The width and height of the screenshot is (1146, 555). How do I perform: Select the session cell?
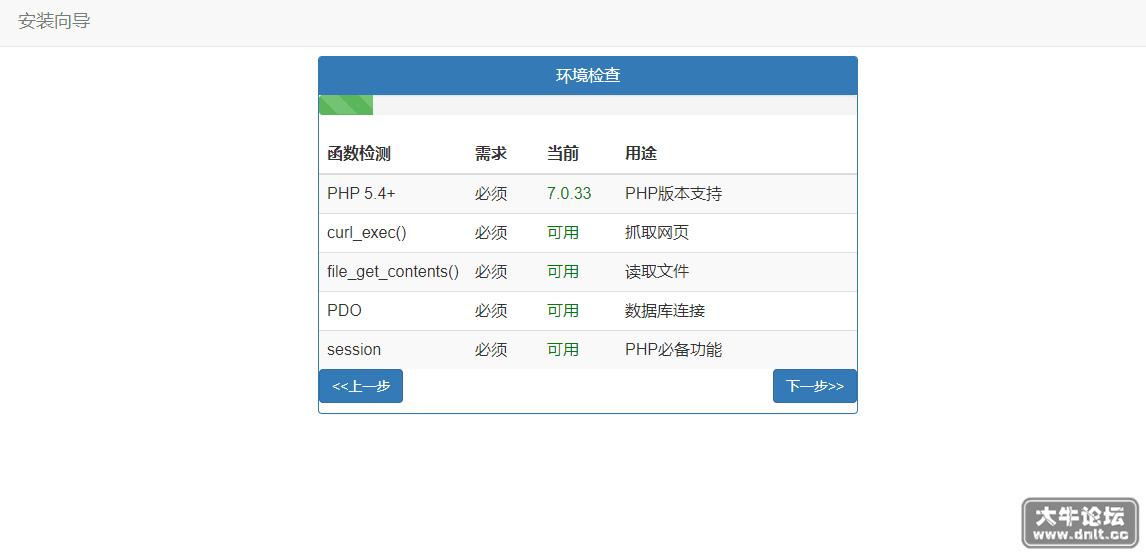[x=354, y=350]
